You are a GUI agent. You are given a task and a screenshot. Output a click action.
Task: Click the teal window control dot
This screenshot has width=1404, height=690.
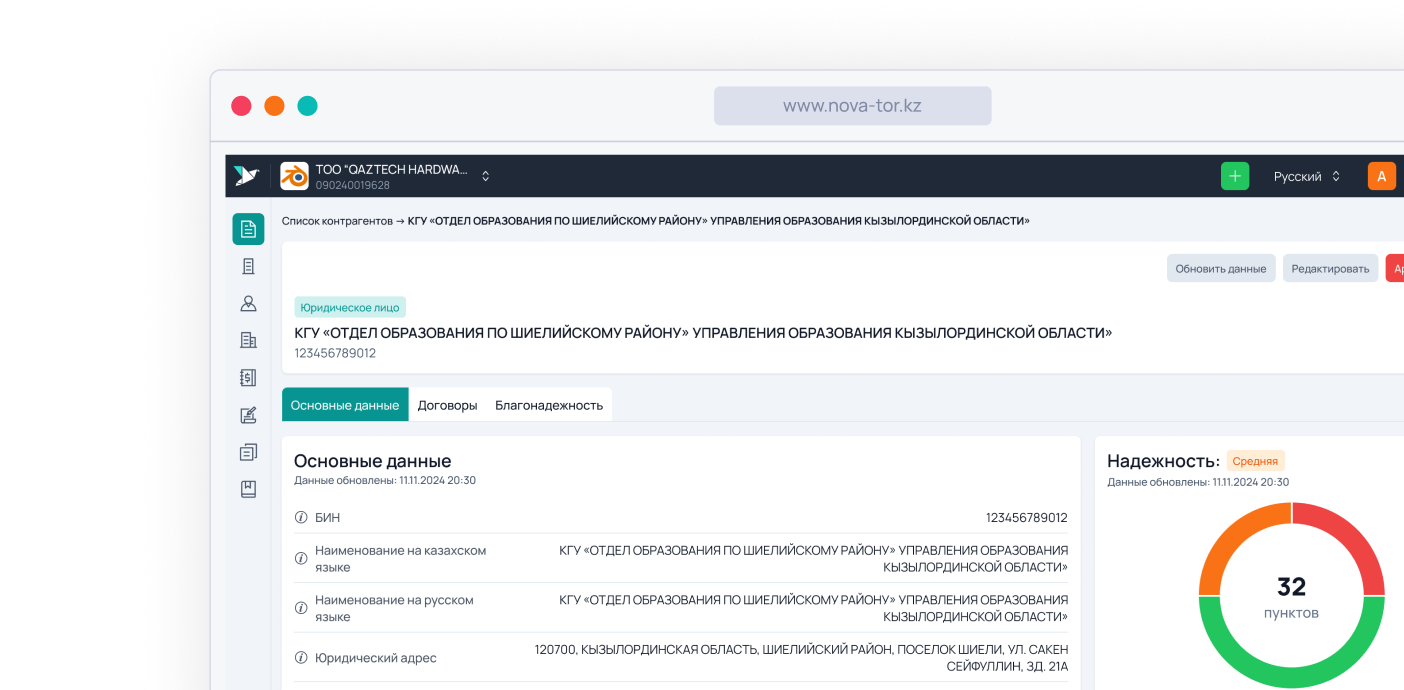click(x=307, y=106)
